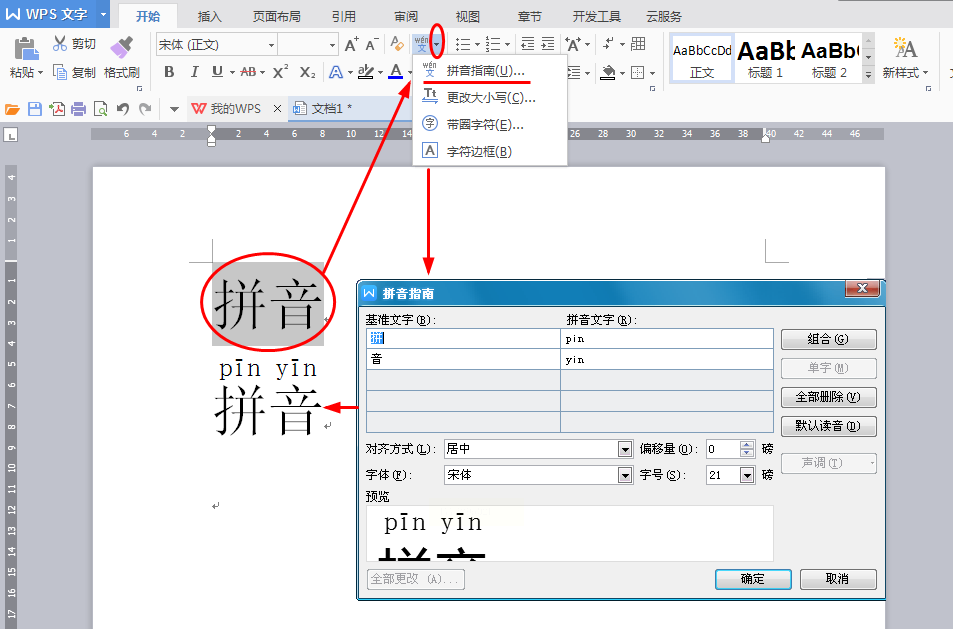Apply the 标题 1 style
953x629 pixels.
click(x=765, y=58)
